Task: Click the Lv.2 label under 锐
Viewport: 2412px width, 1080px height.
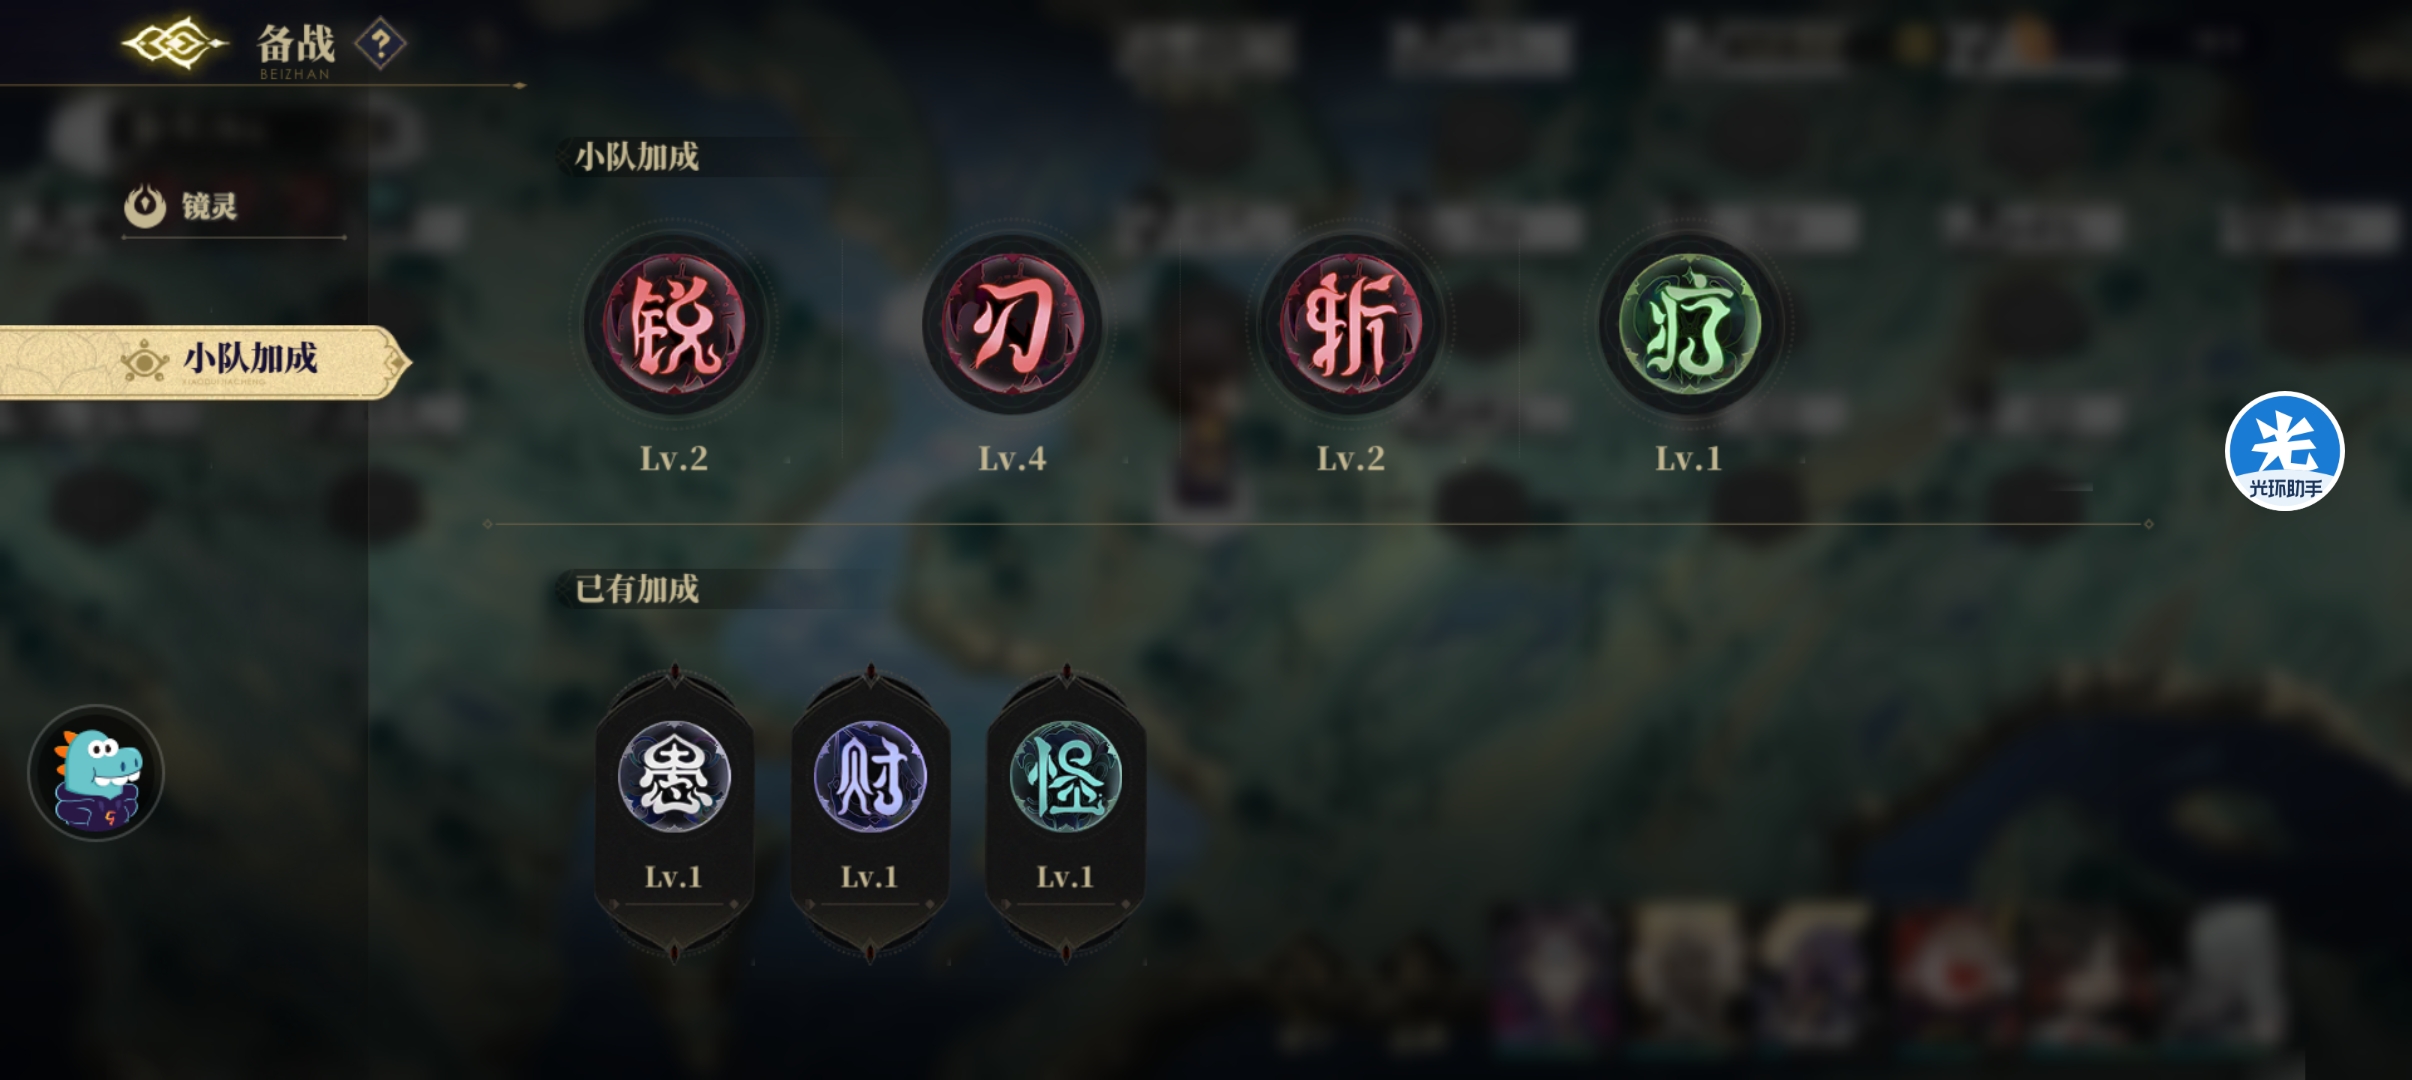Action: click(674, 459)
